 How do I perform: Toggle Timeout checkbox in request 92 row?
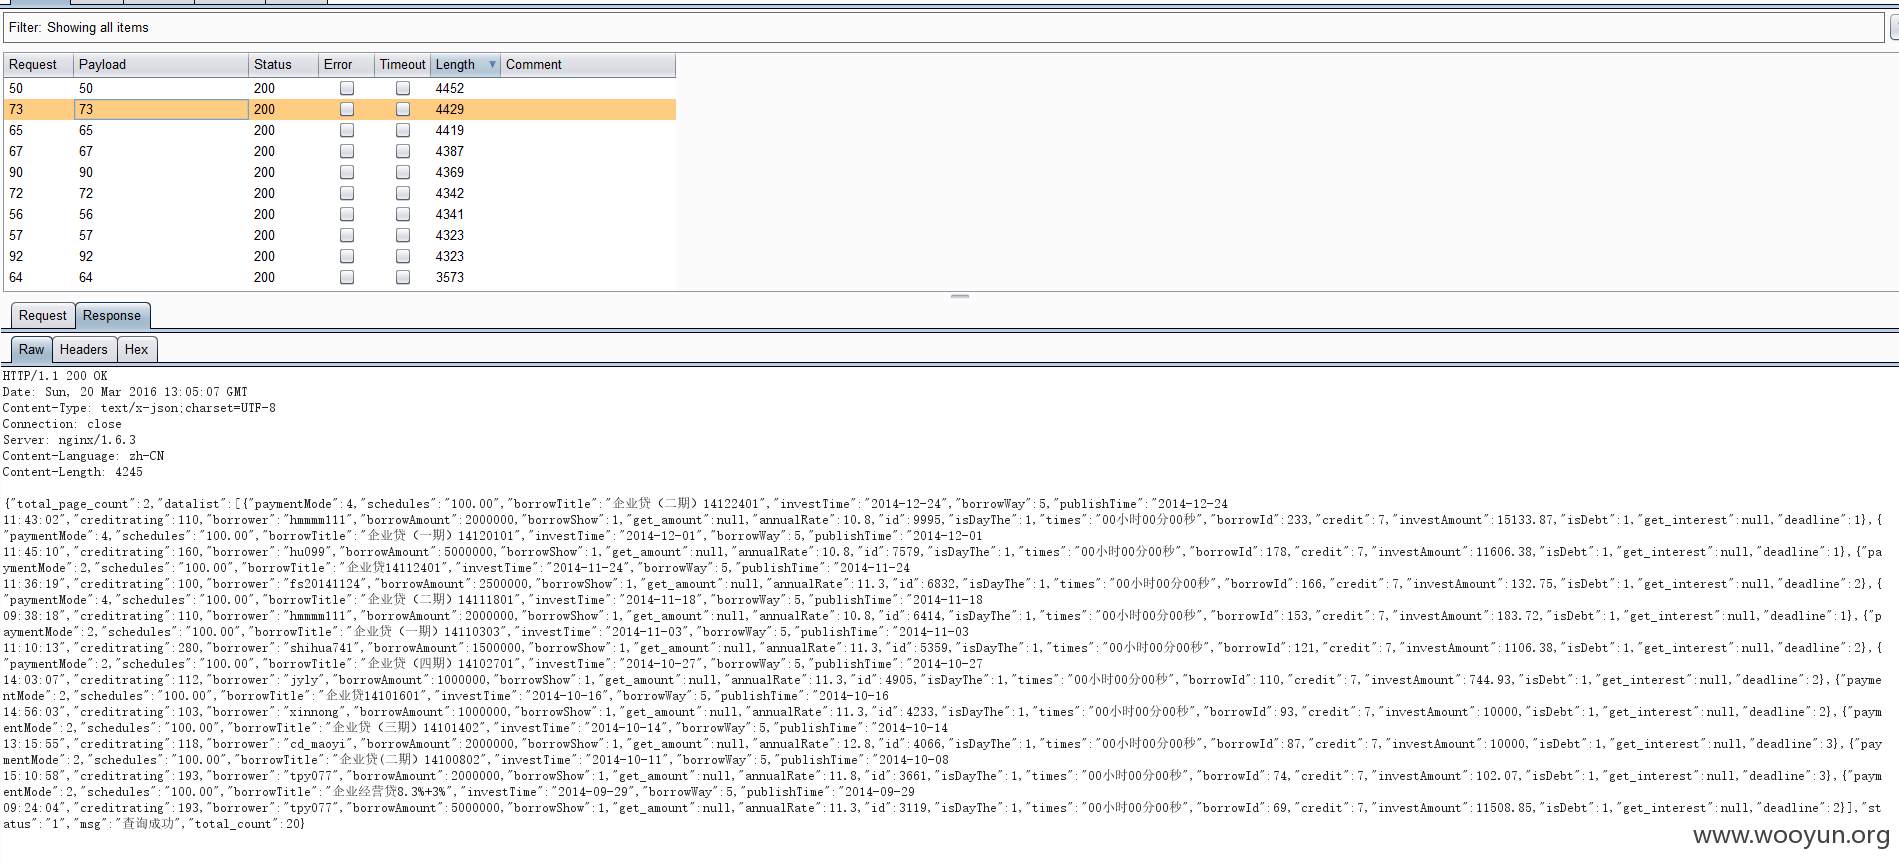click(403, 256)
